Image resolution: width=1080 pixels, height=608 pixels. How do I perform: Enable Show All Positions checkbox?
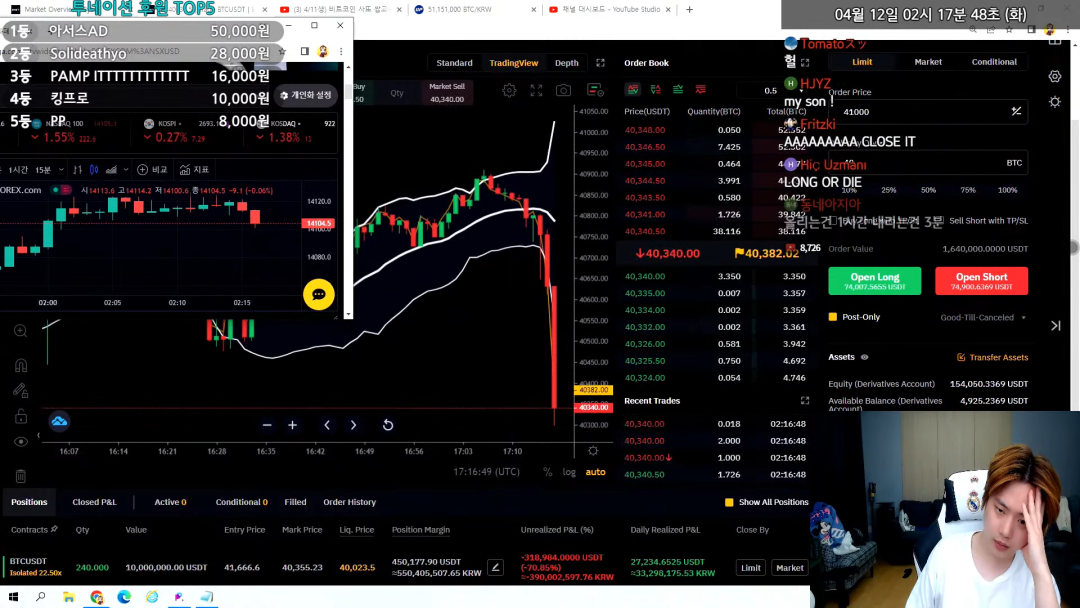coord(729,502)
